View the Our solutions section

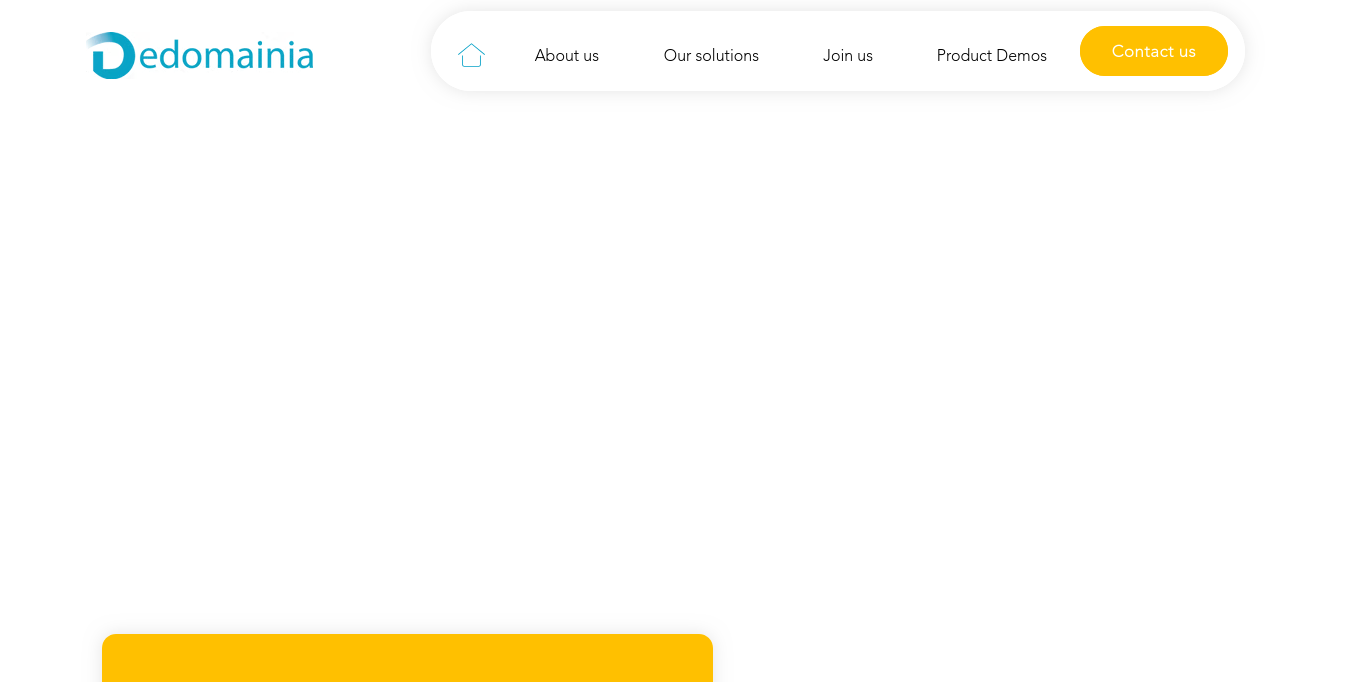pos(711,55)
